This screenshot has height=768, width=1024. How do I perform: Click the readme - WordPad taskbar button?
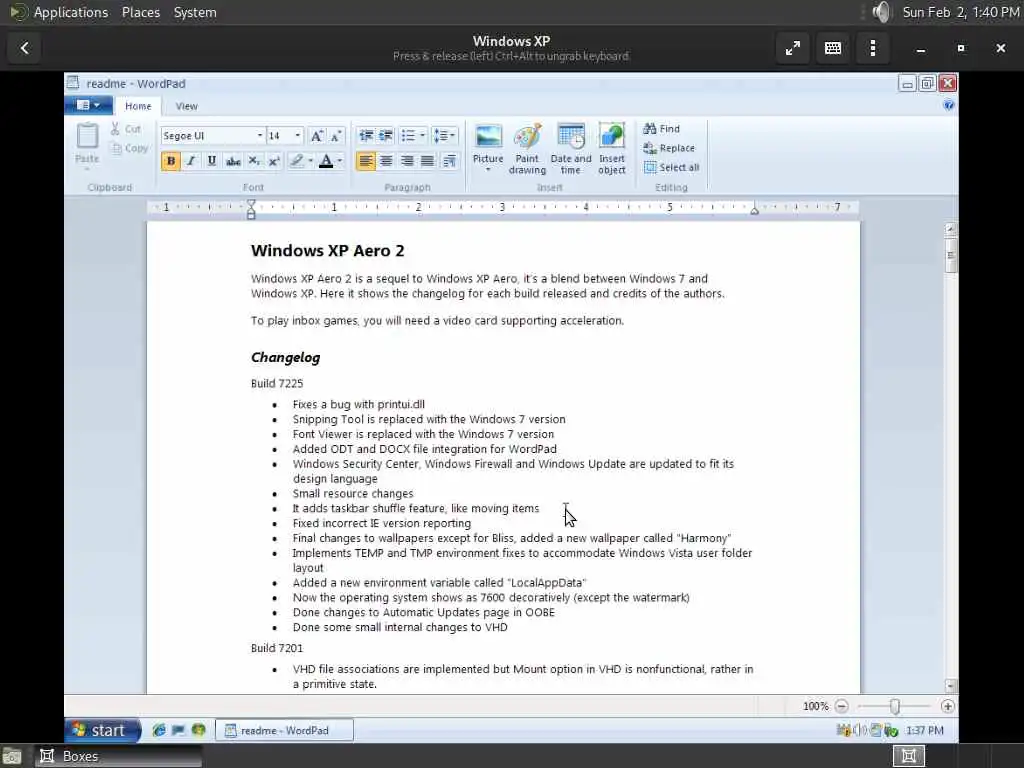(x=284, y=730)
